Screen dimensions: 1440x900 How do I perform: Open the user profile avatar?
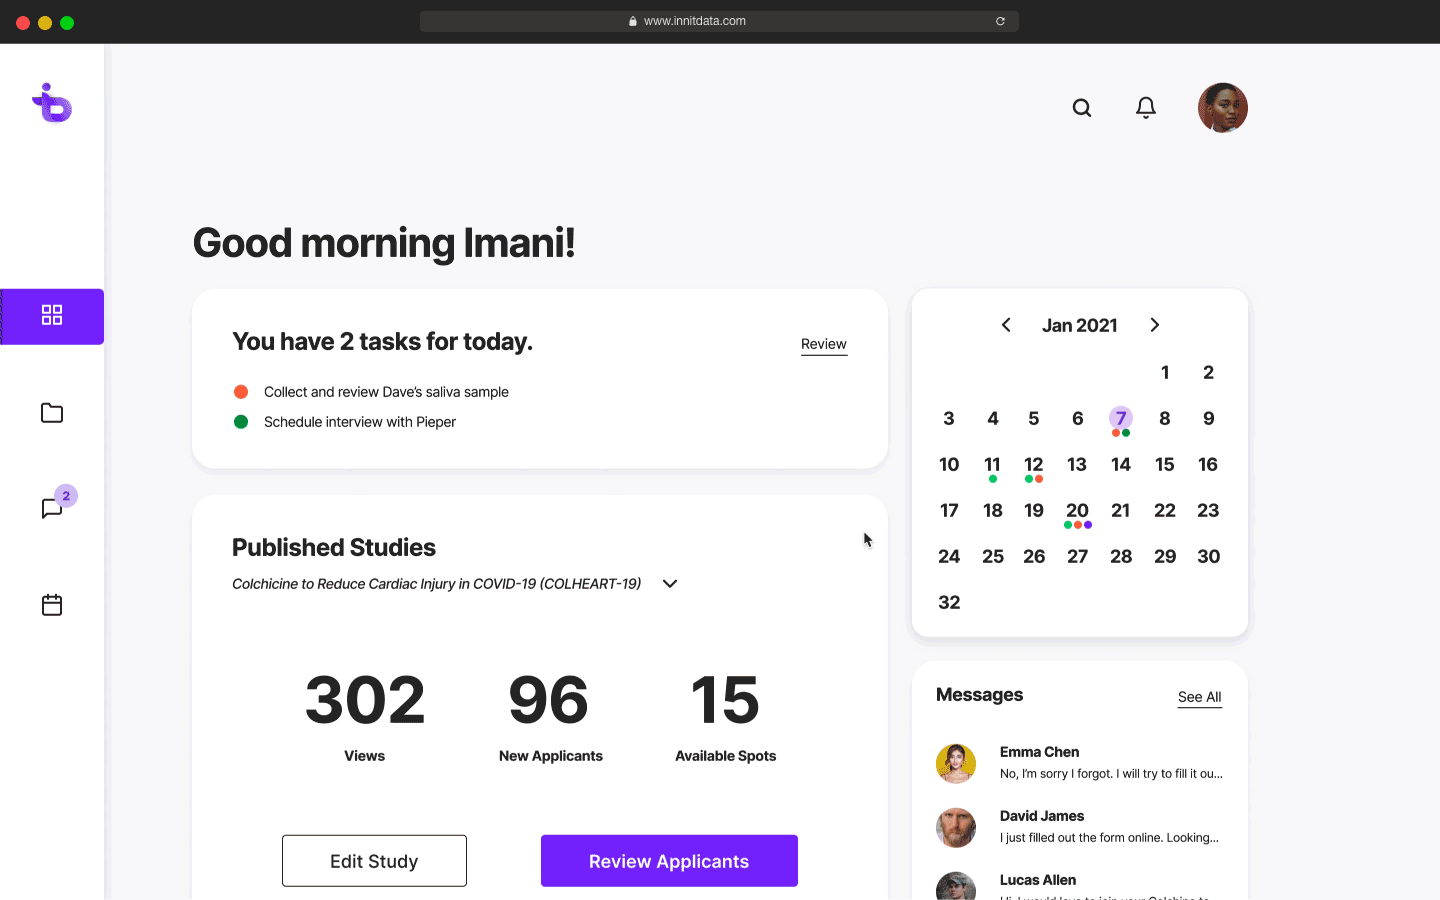point(1222,108)
